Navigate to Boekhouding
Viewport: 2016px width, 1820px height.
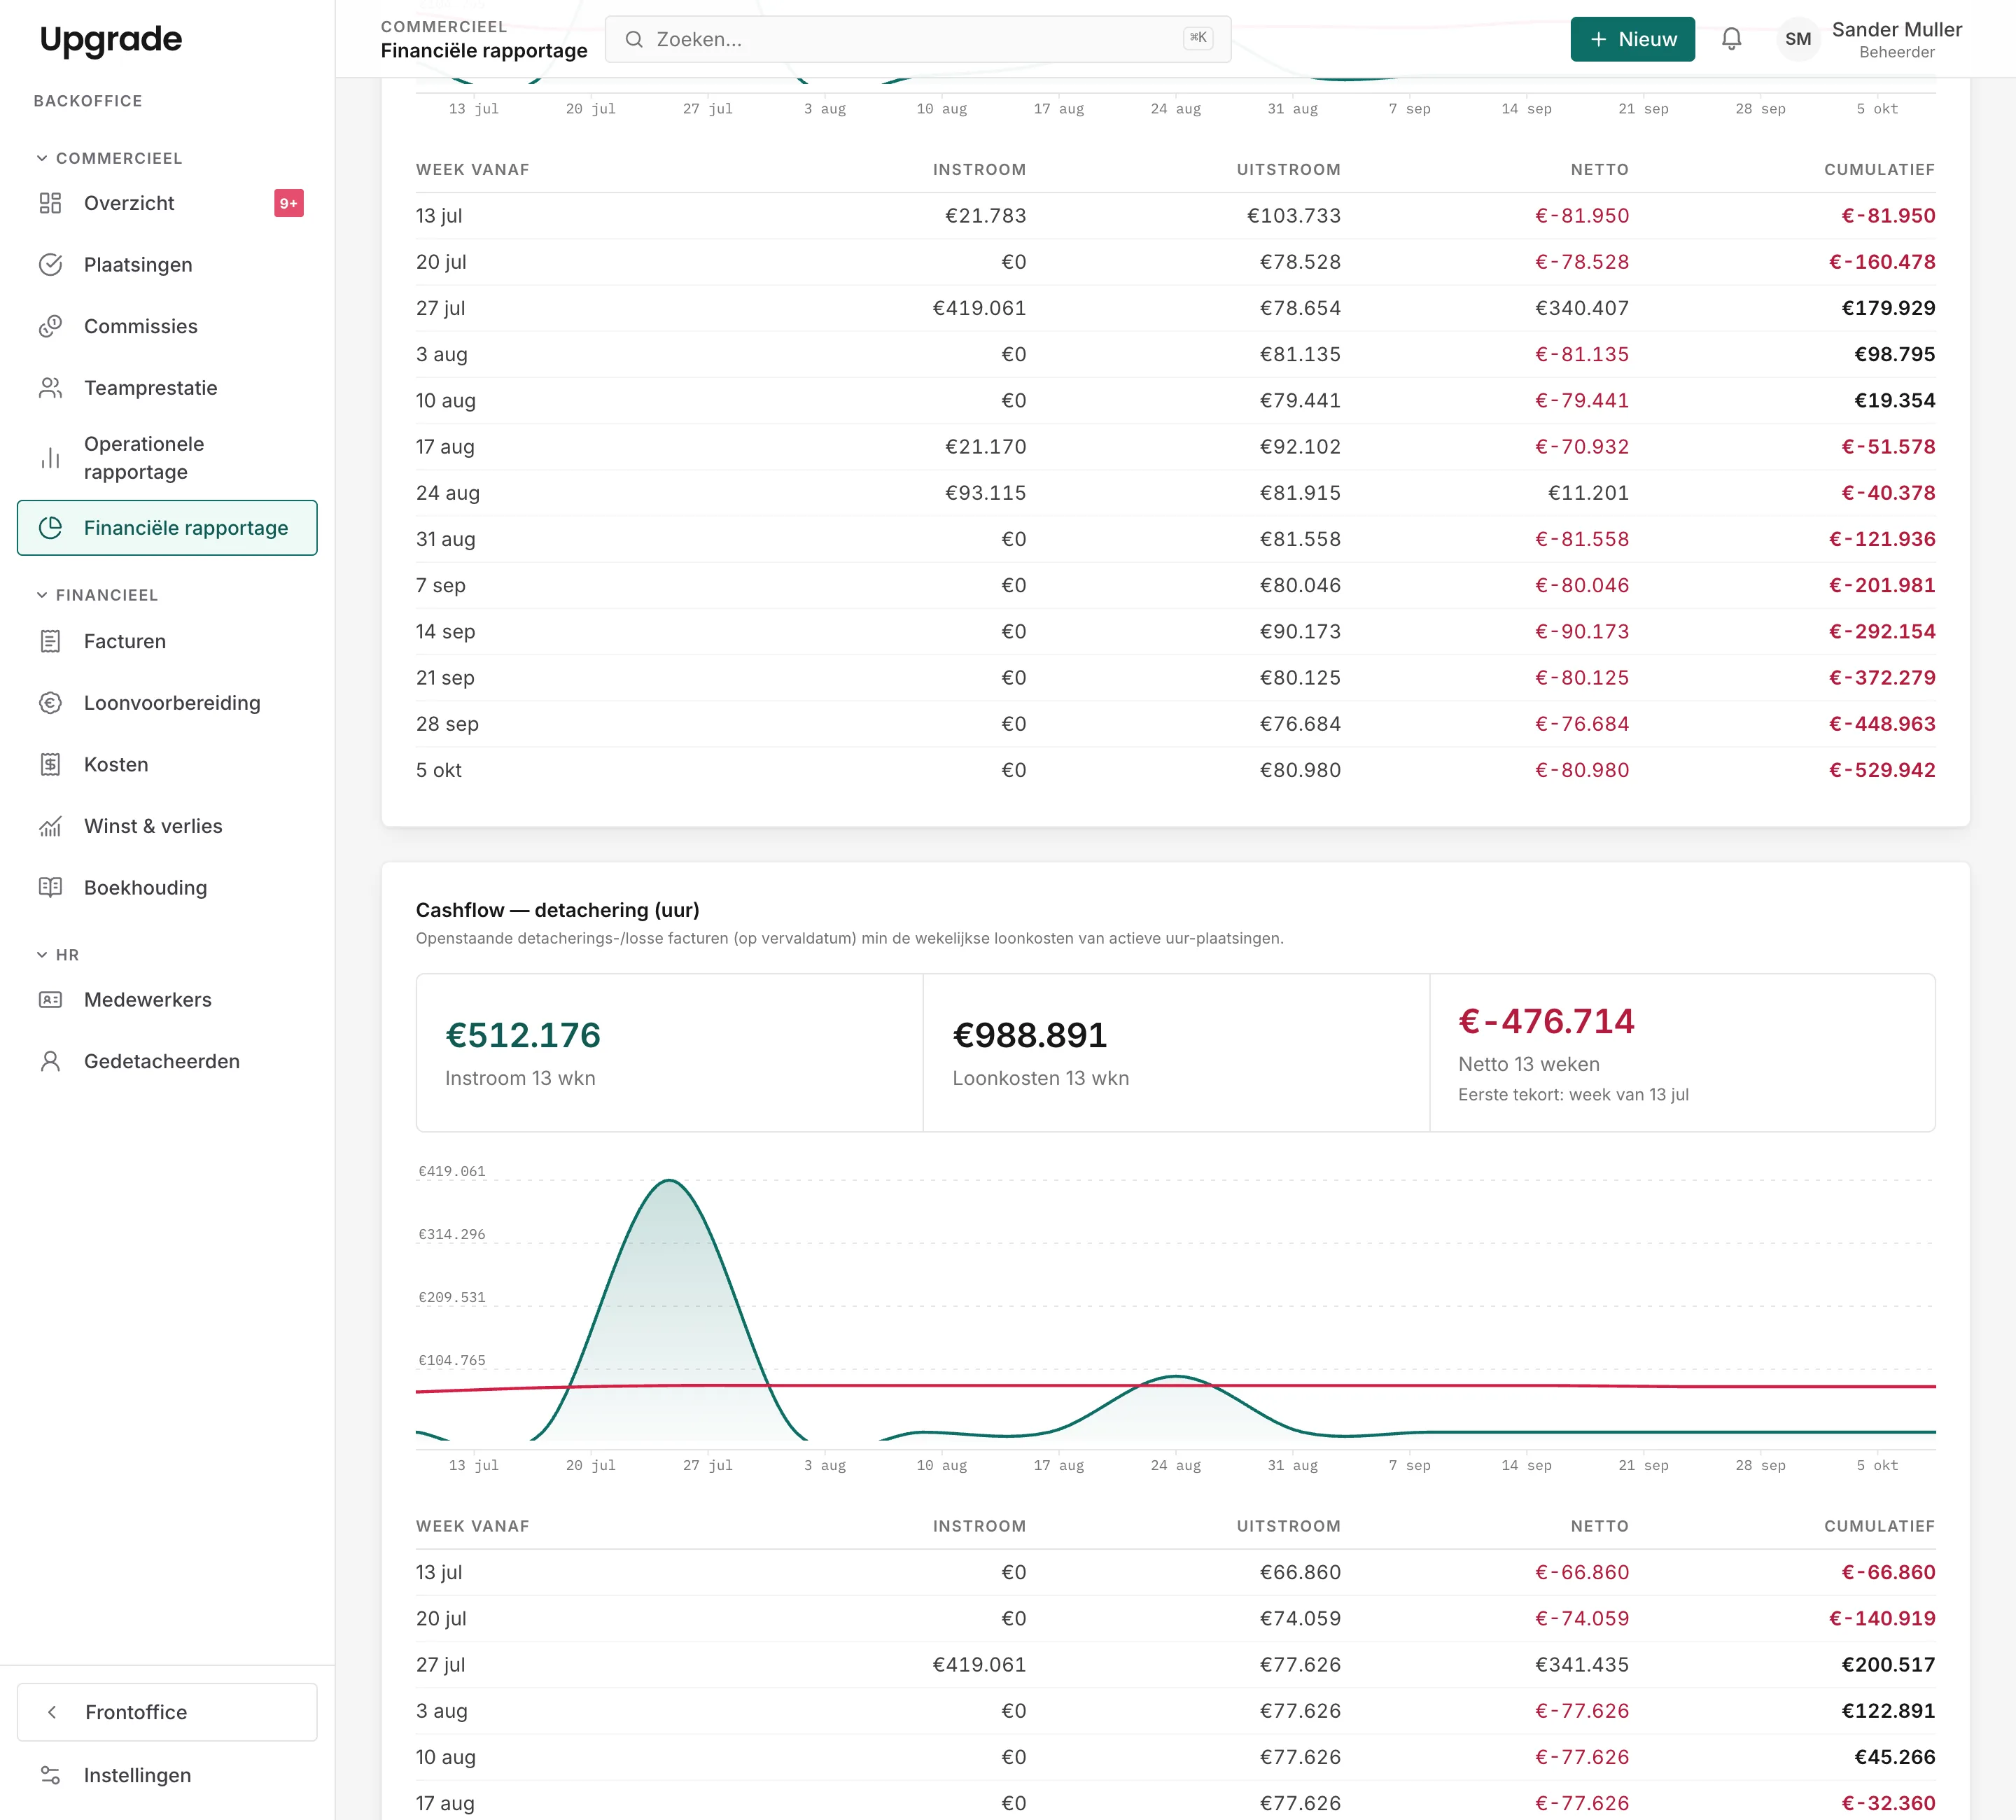click(x=167, y=888)
